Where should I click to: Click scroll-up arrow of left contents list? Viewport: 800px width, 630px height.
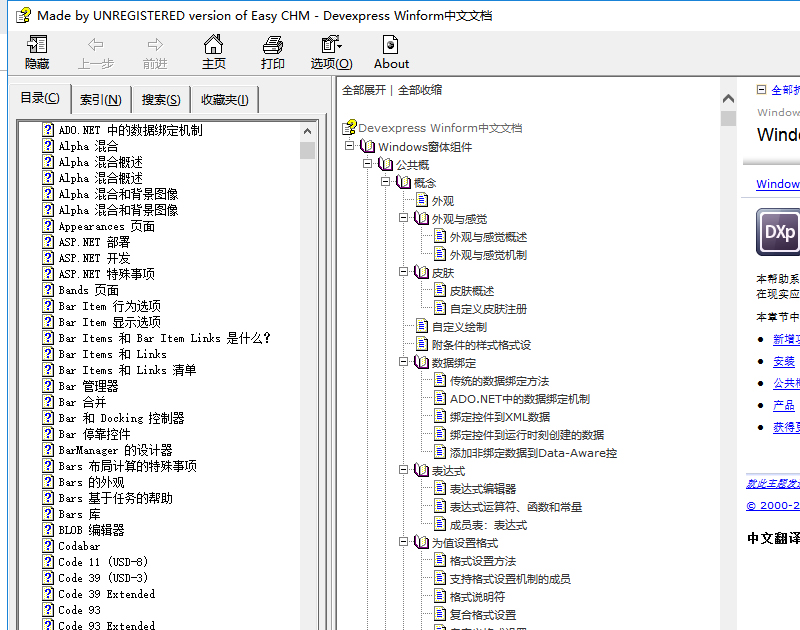(307, 131)
